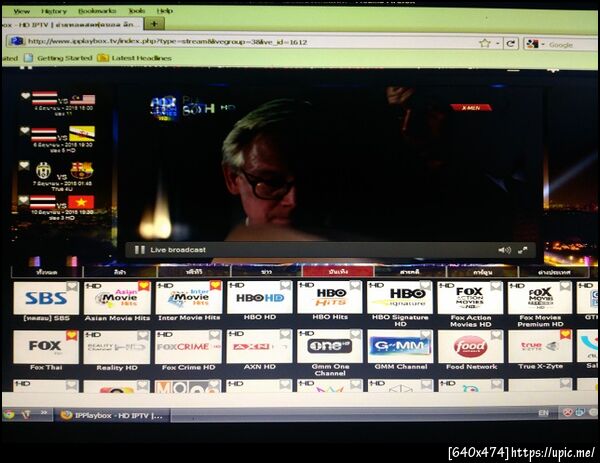This screenshot has height=463, width=600.
Task: Open the AXN HD channel
Action: tap(260, 346)
